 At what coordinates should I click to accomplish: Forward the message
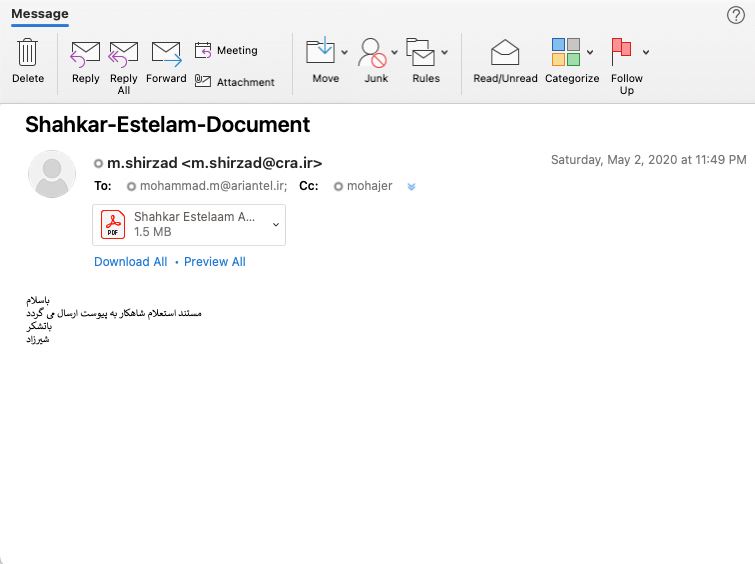(x=166, y=54)
